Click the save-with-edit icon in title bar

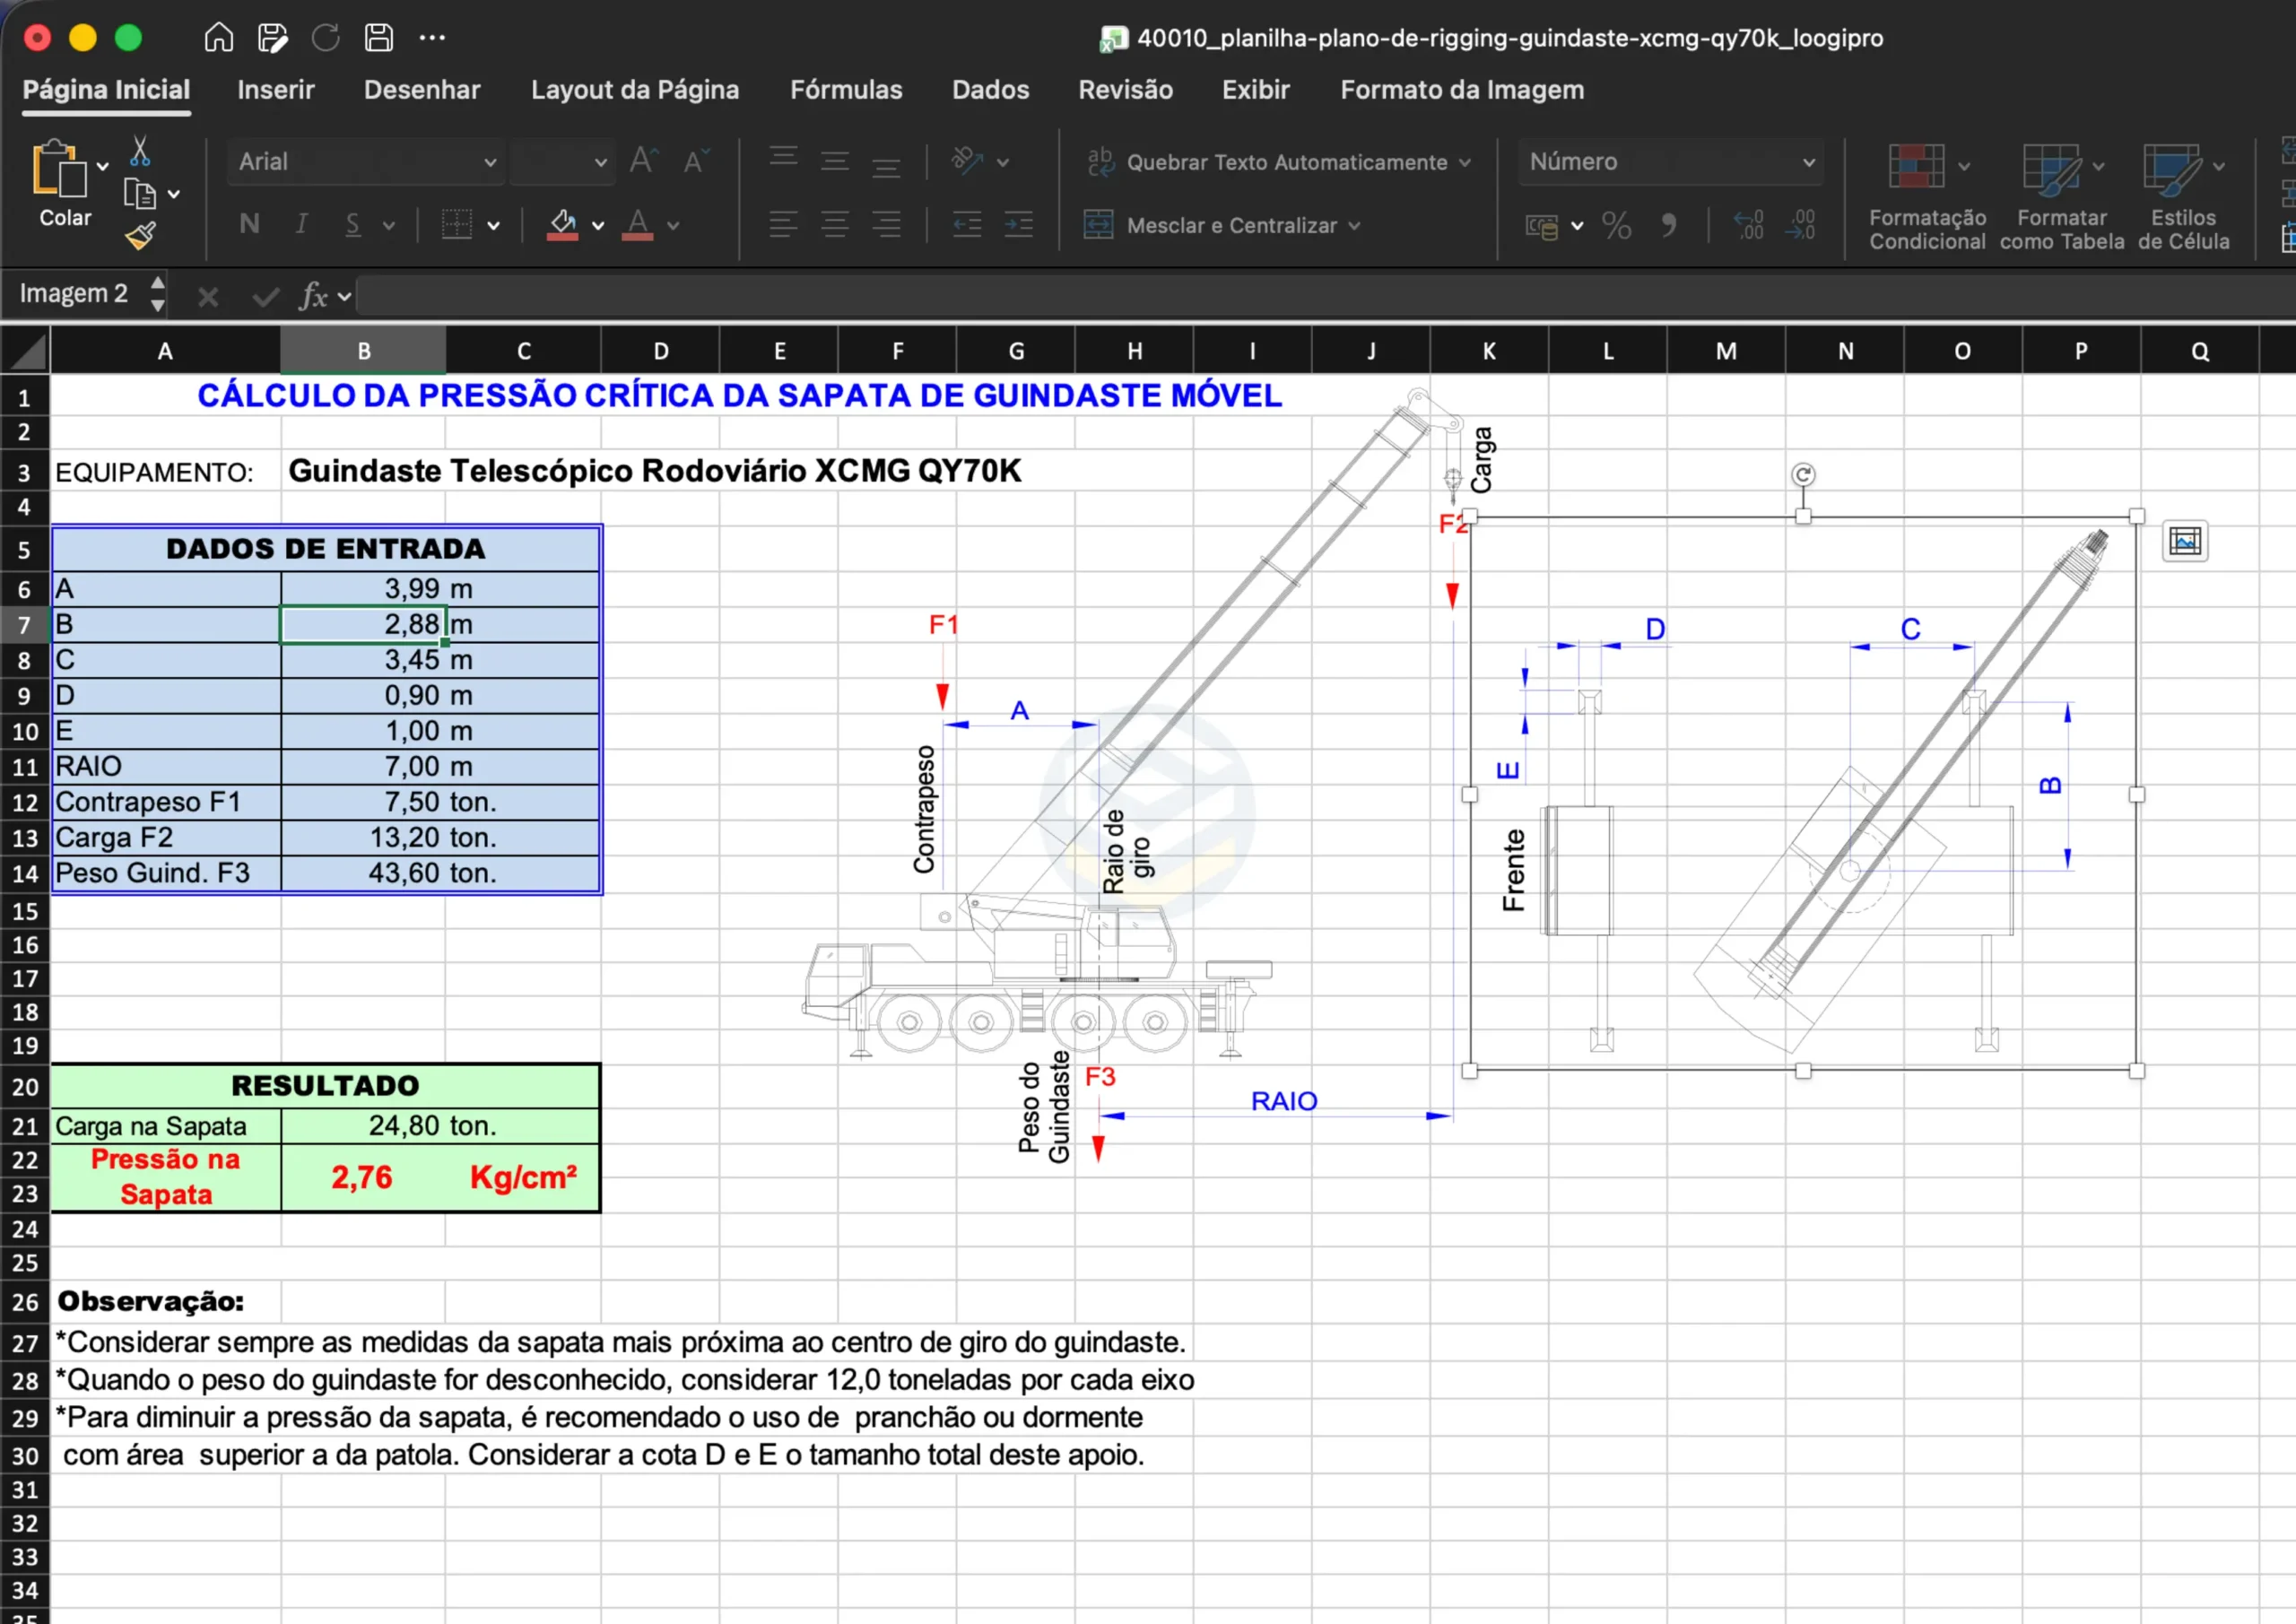point(272,38)
